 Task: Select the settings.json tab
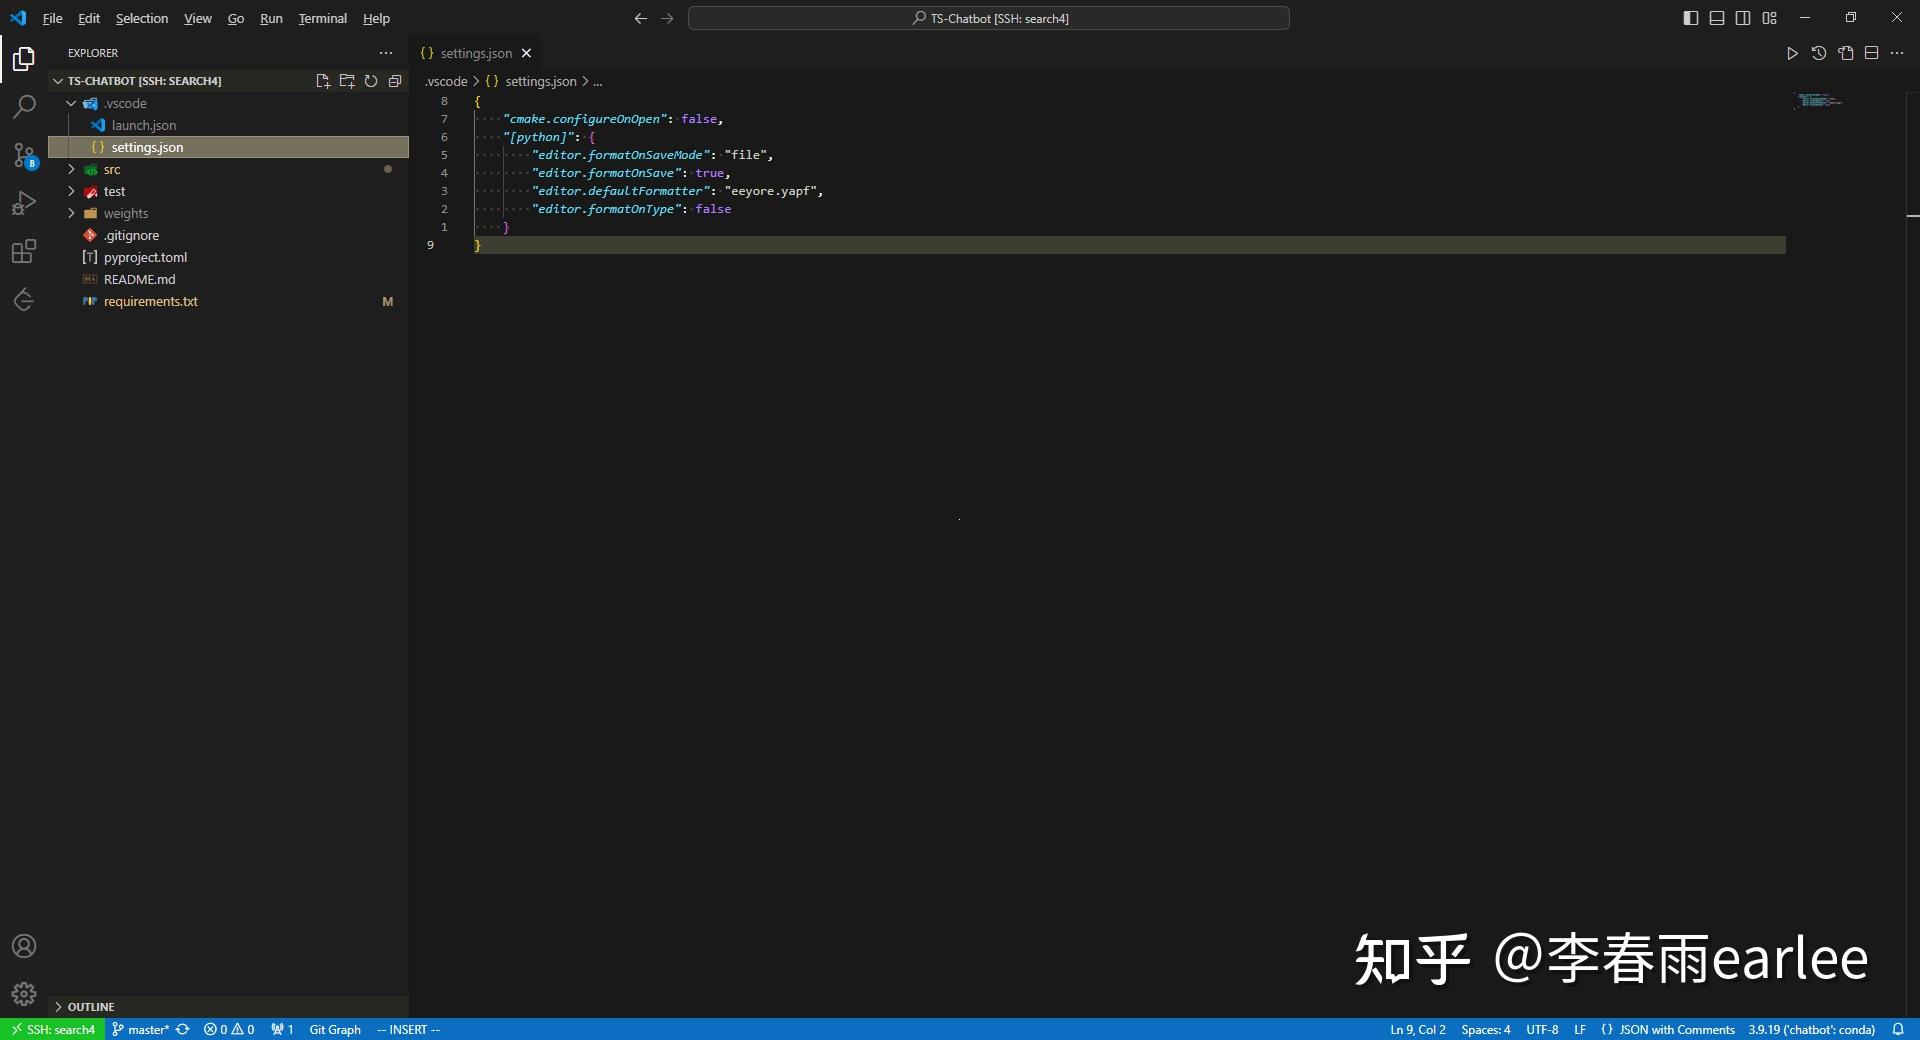tap(473, 53)
